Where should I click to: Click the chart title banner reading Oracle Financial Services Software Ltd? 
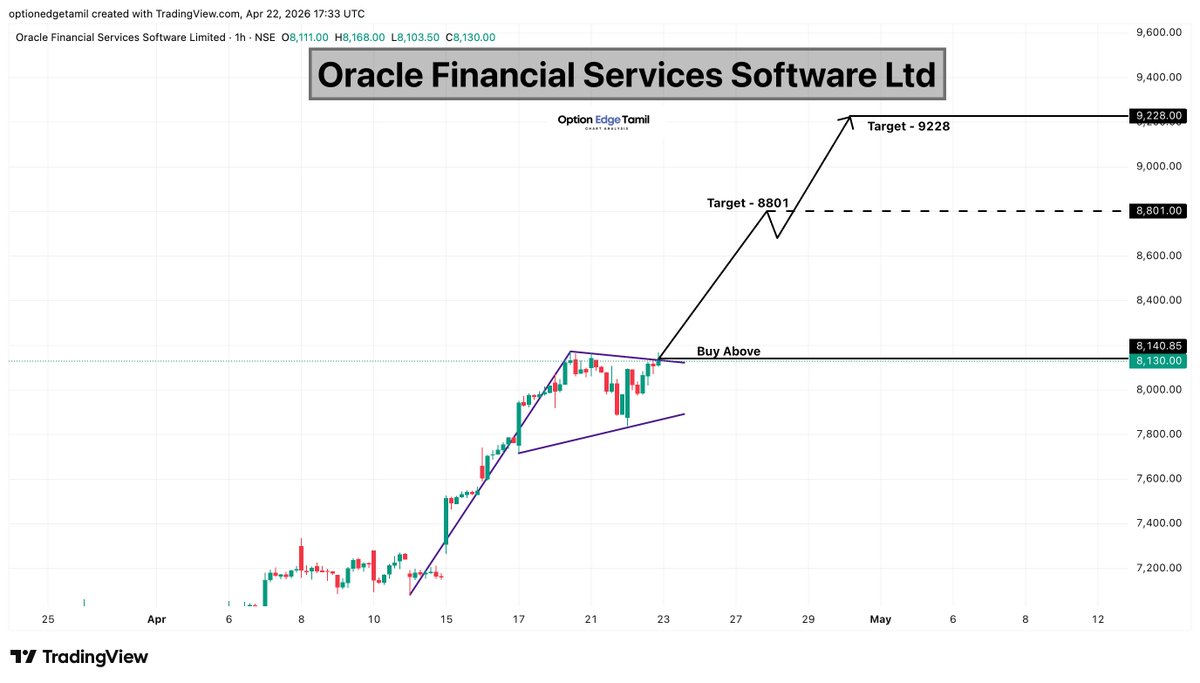(627, 74)
